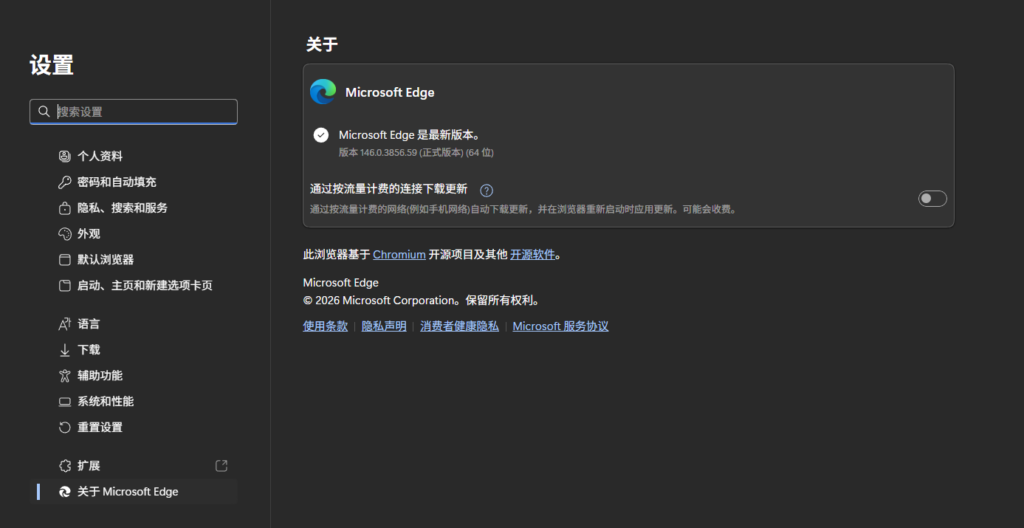Select 关于 Microsoft Edge in the sidebar

[x=134, y=492]
